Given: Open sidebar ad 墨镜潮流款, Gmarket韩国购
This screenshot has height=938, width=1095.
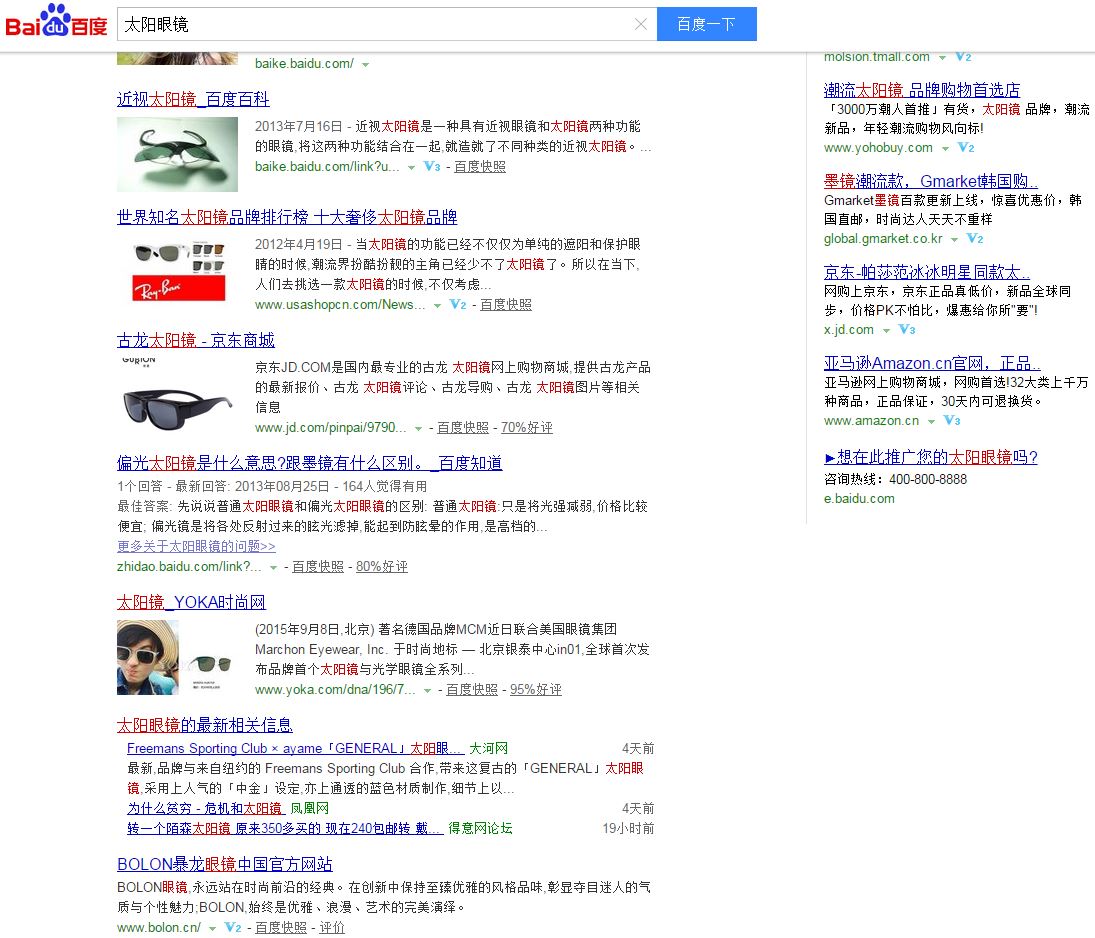Looking at the screenshot, I should [930, 182].
